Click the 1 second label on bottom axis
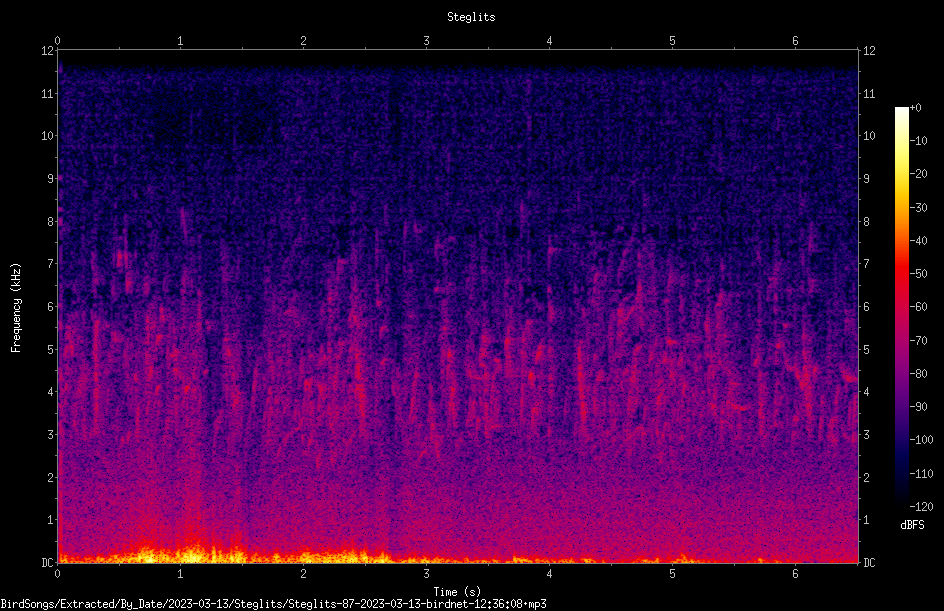Screen dimensions: 944x611 (x=180, y=574)
